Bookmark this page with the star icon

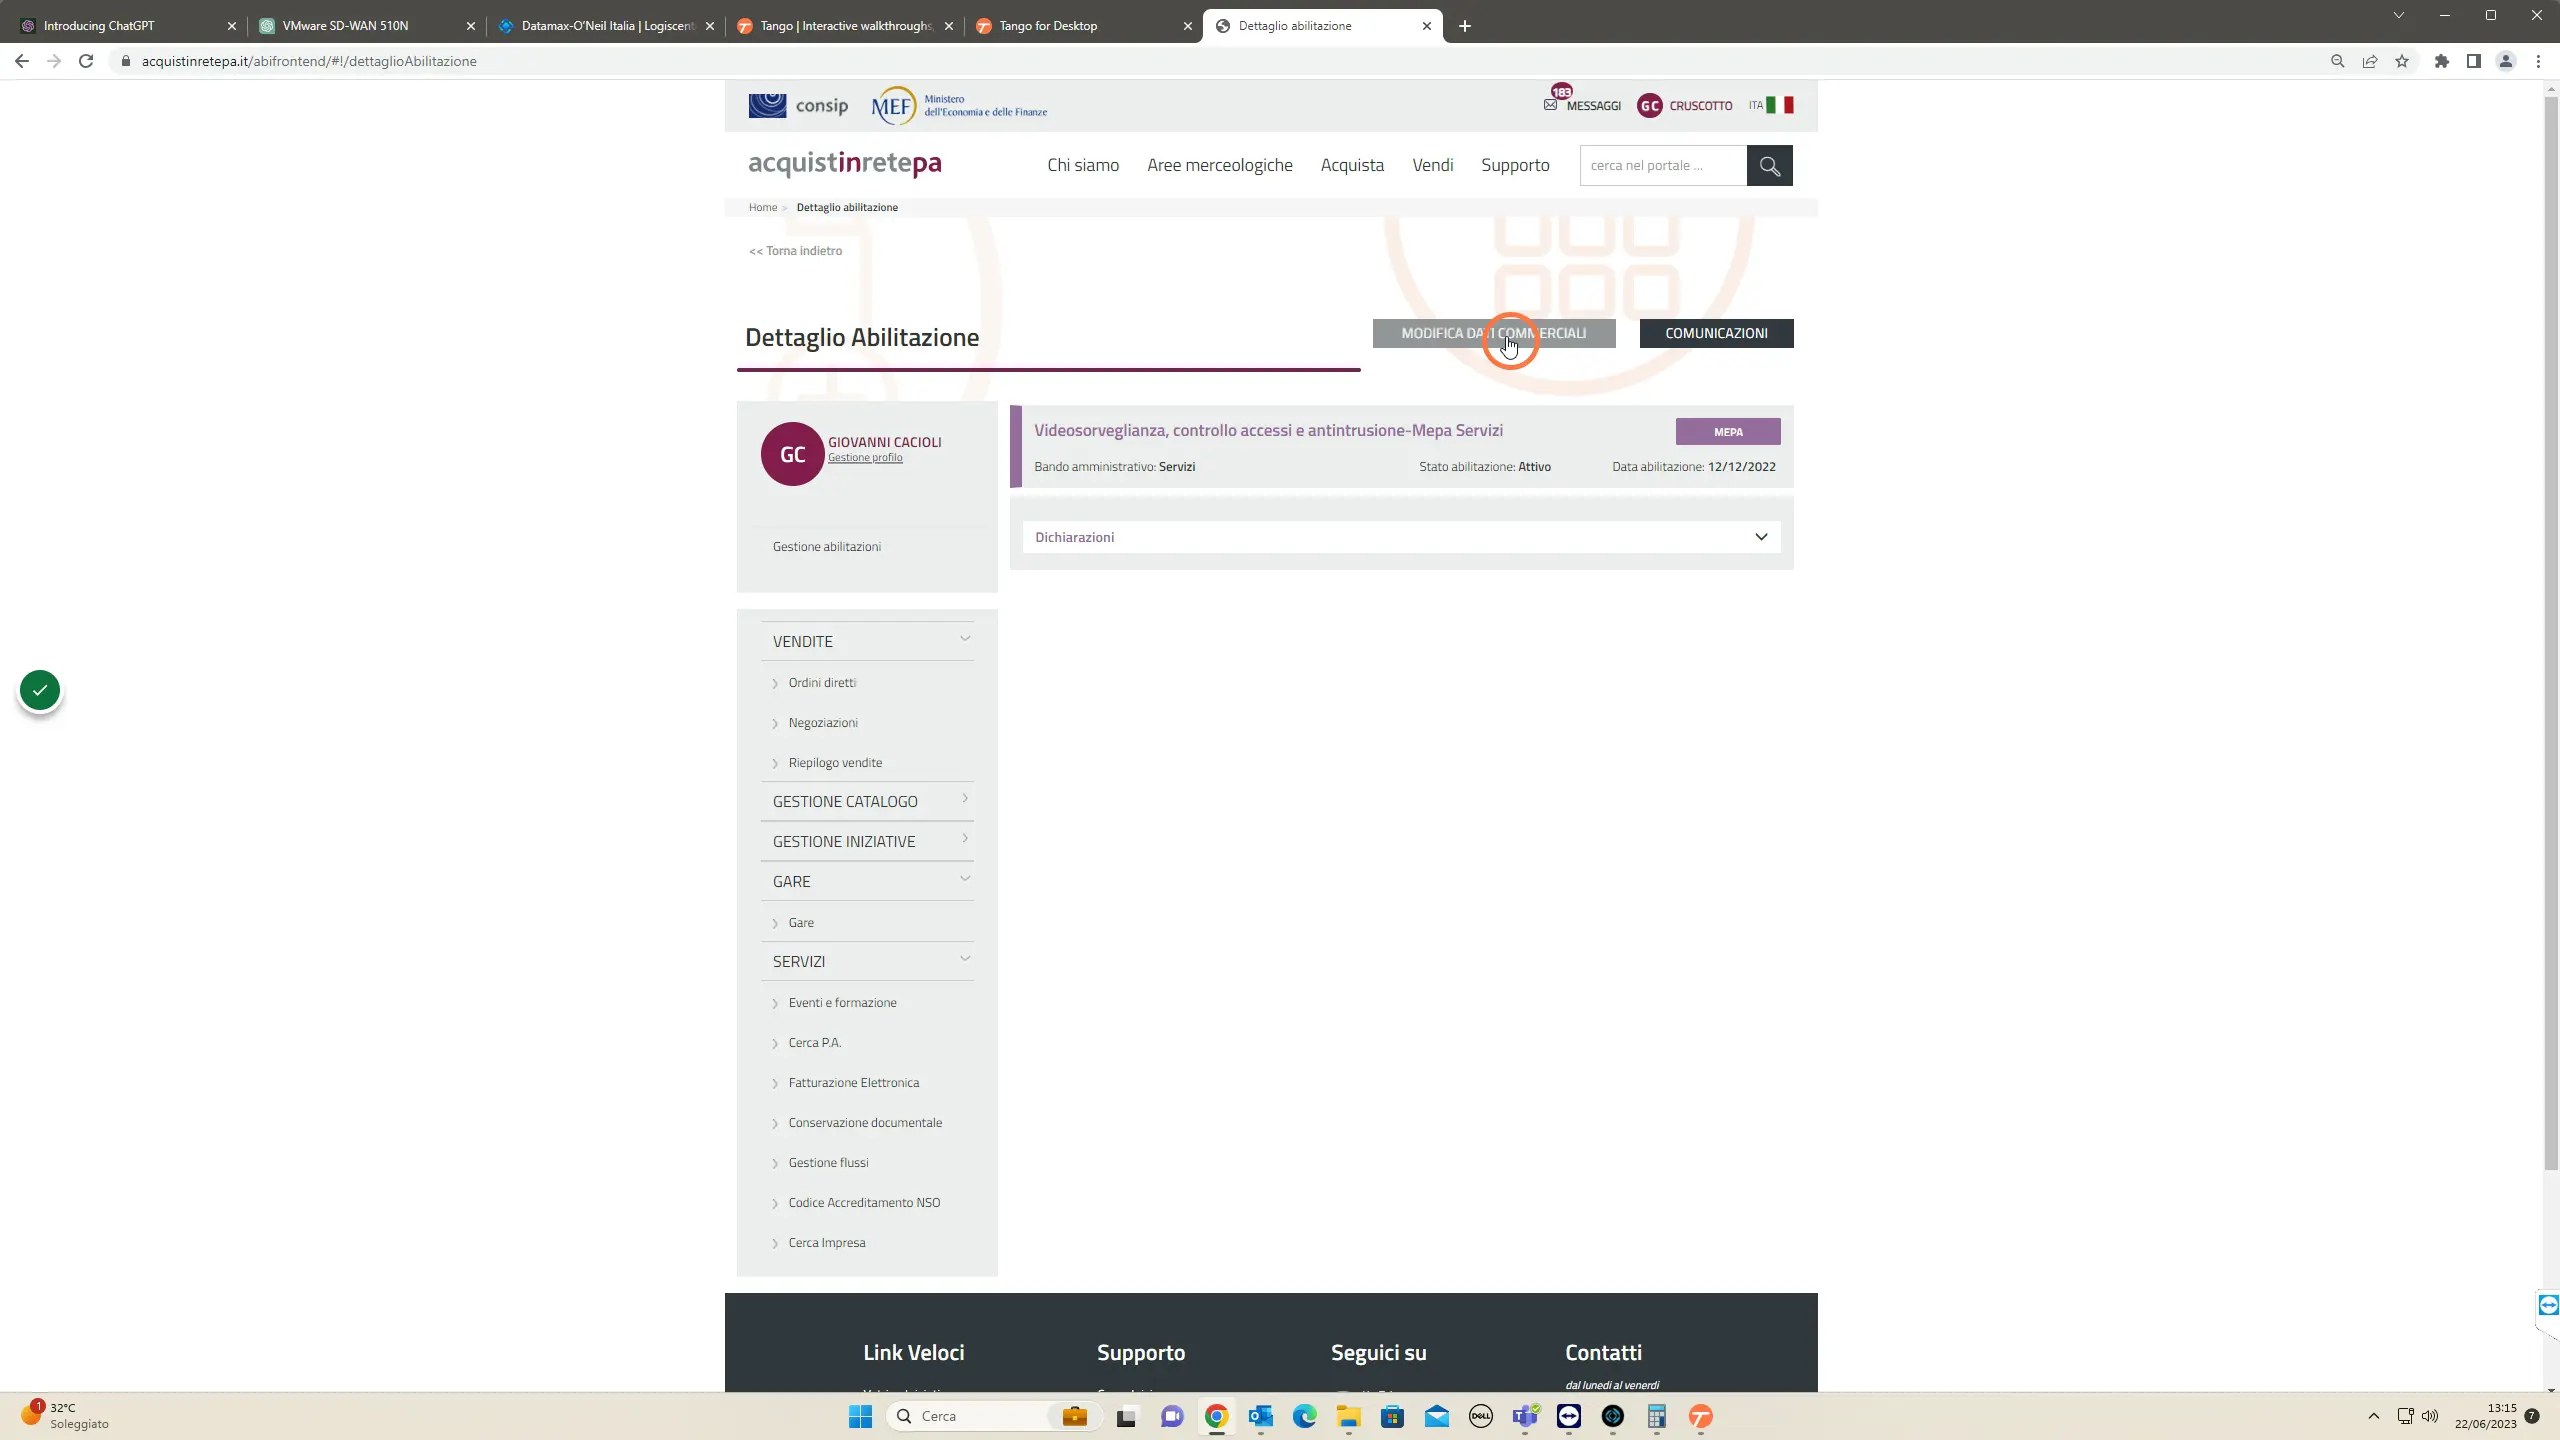pos(2402,61)
